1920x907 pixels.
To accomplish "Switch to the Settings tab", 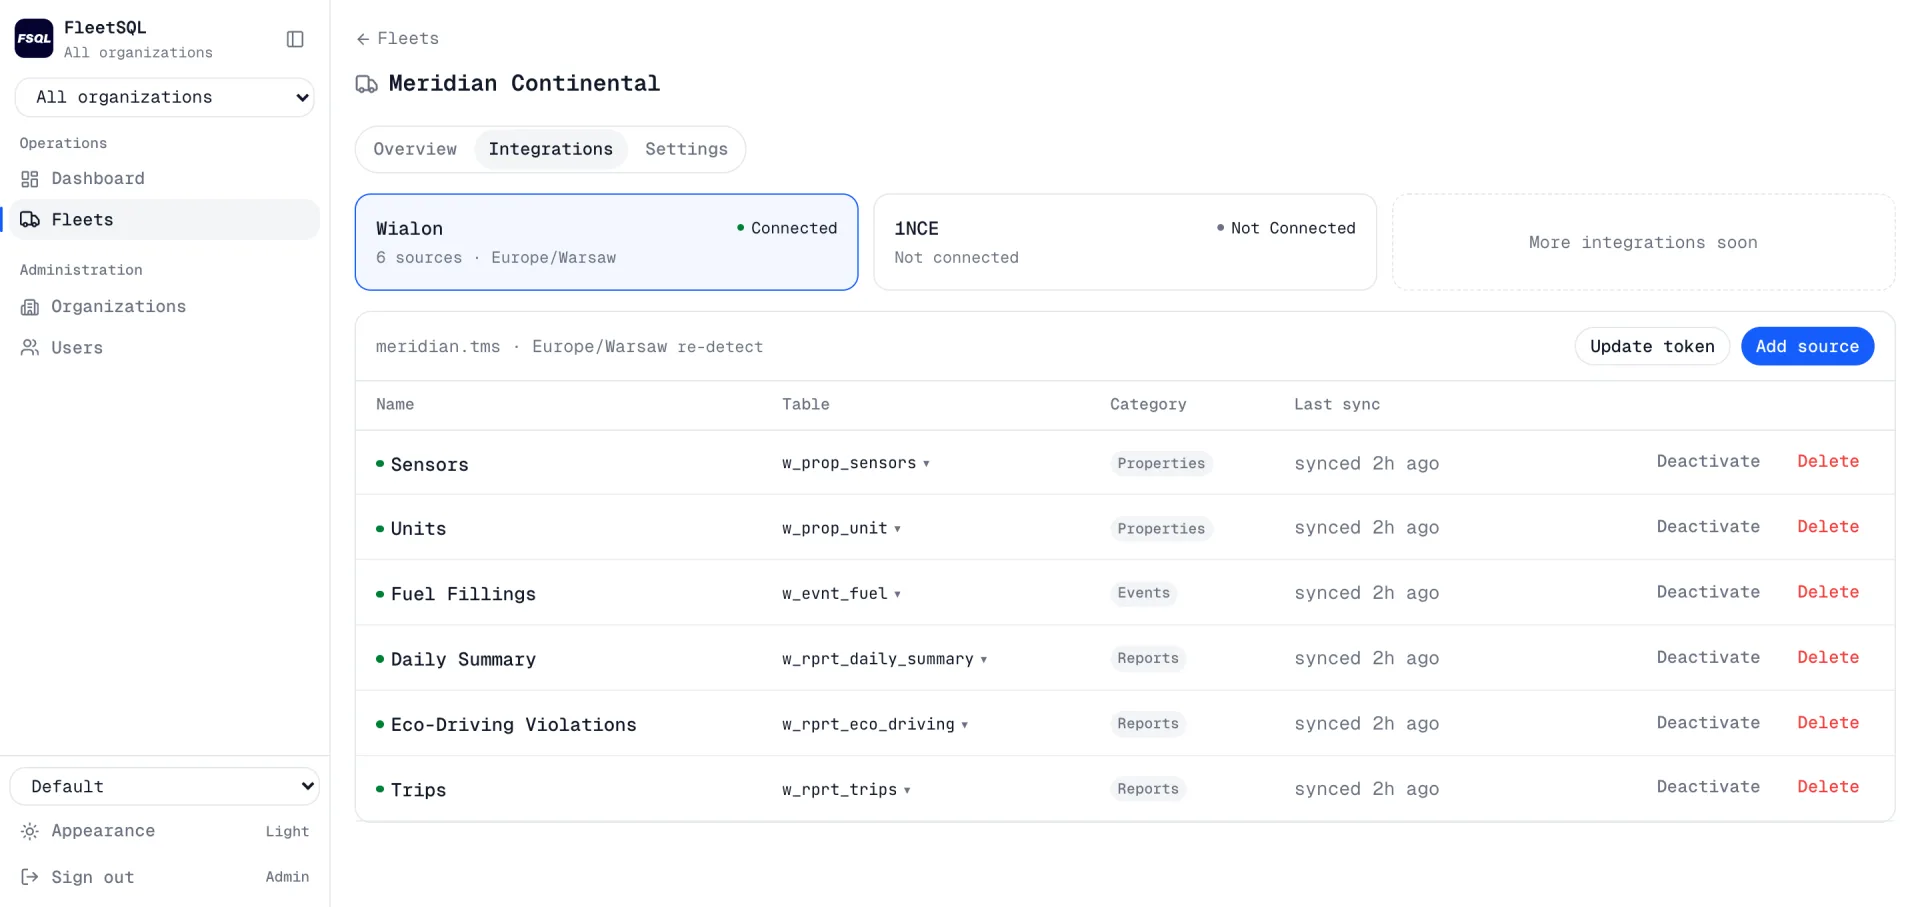I will pyautogui.click(x=686, y=149).
